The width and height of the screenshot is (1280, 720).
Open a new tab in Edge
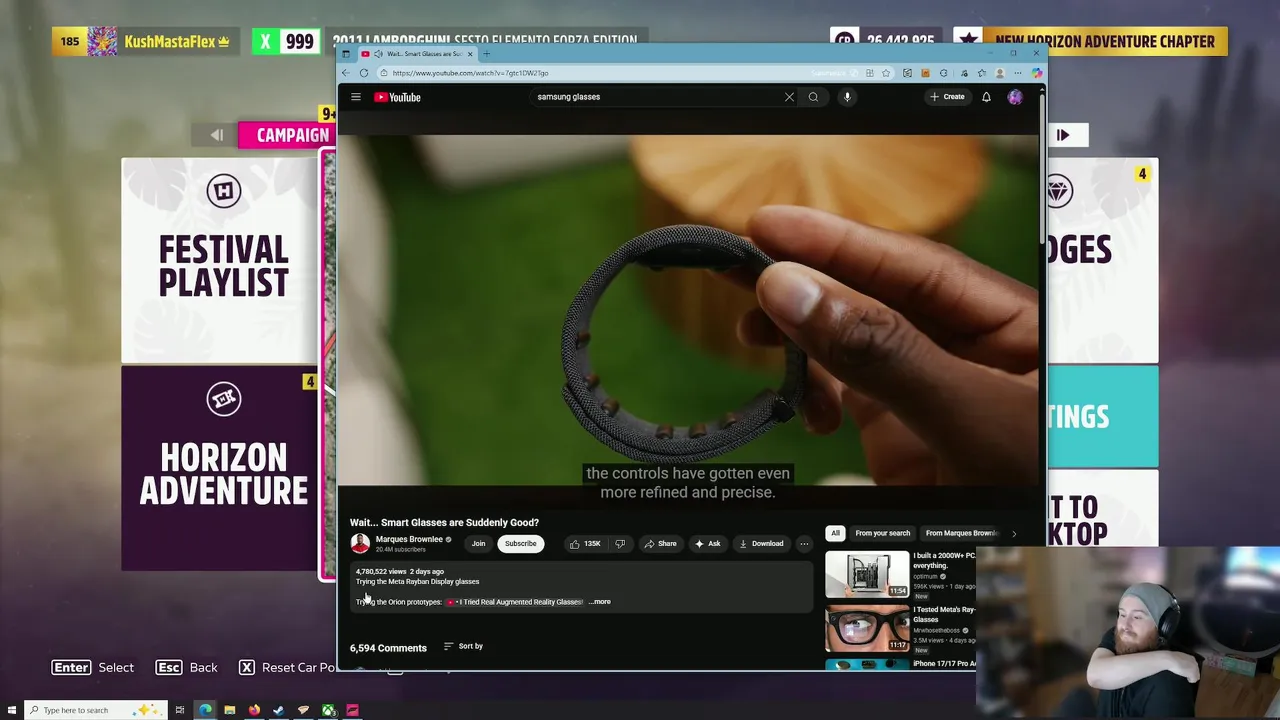pyautogui.click(x=486, y=54)
